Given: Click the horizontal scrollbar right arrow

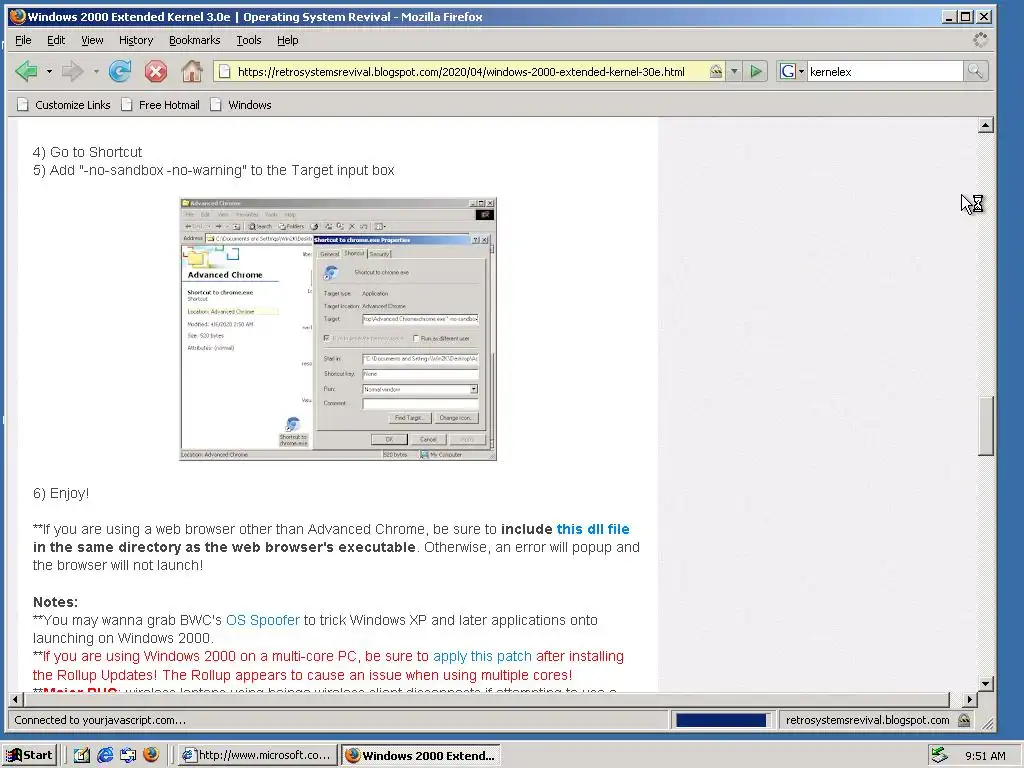Looking at the screenshot, I should (970, 699).
